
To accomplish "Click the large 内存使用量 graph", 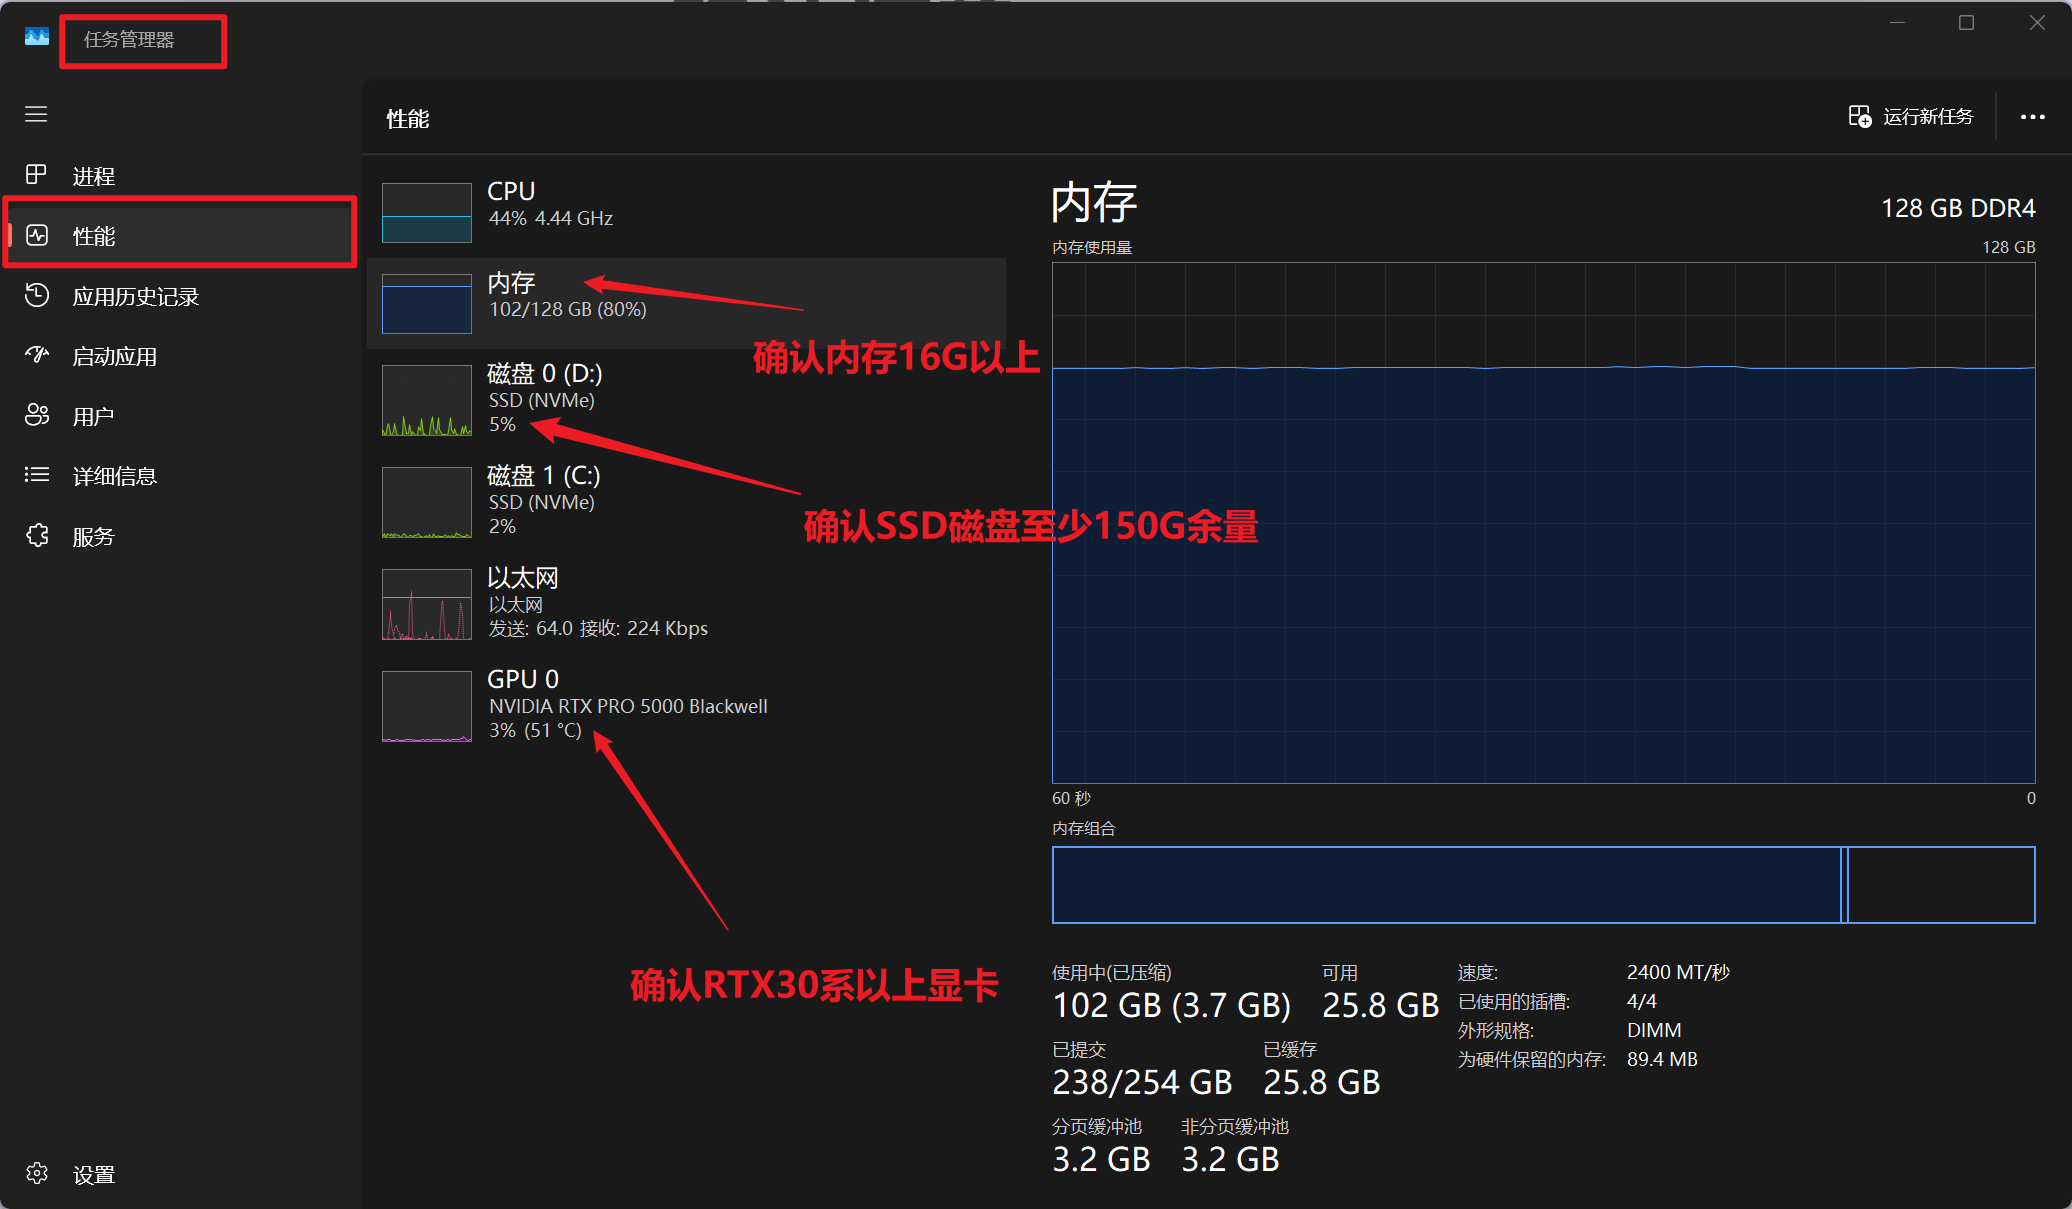I will tap(1543, 523).
